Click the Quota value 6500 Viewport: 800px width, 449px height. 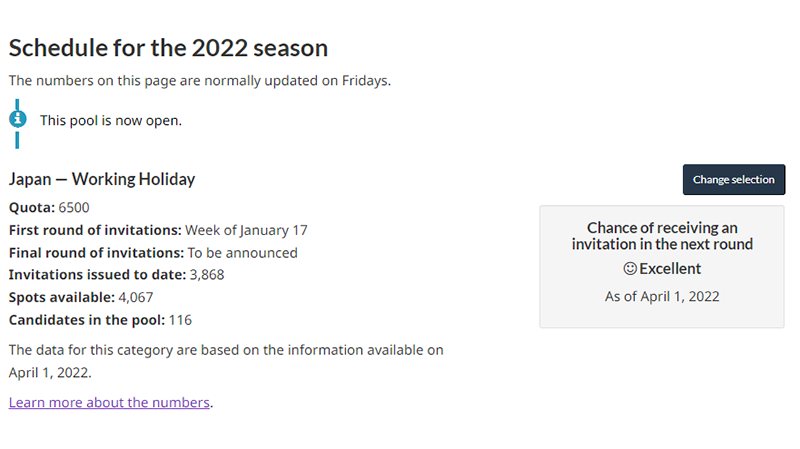click(74, 208)
